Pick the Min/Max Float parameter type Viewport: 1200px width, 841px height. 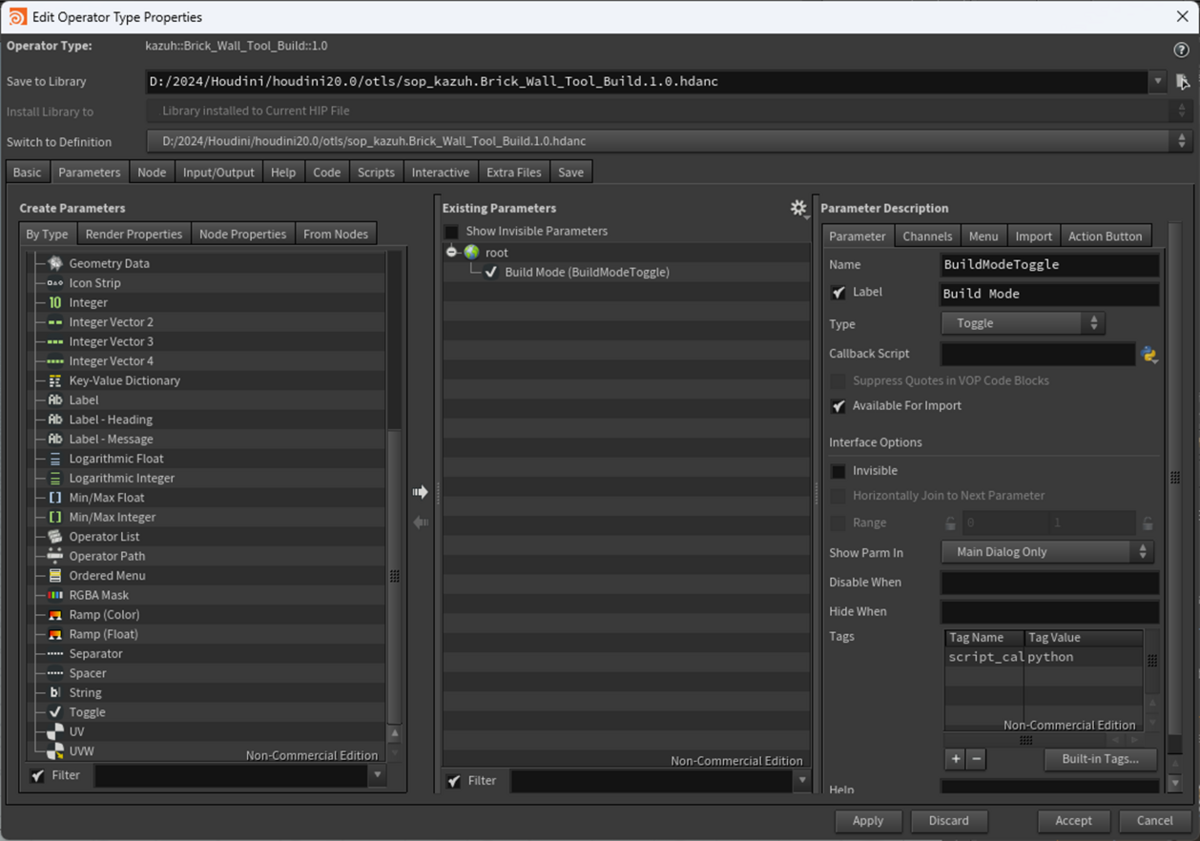pos(106,498)
